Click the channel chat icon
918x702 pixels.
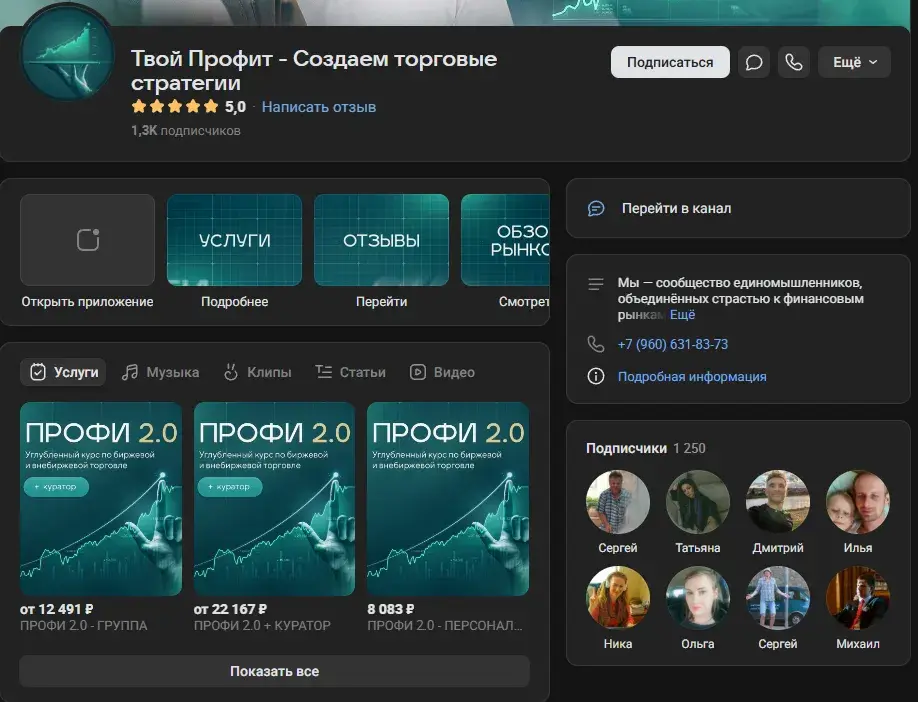coord(595,208)
